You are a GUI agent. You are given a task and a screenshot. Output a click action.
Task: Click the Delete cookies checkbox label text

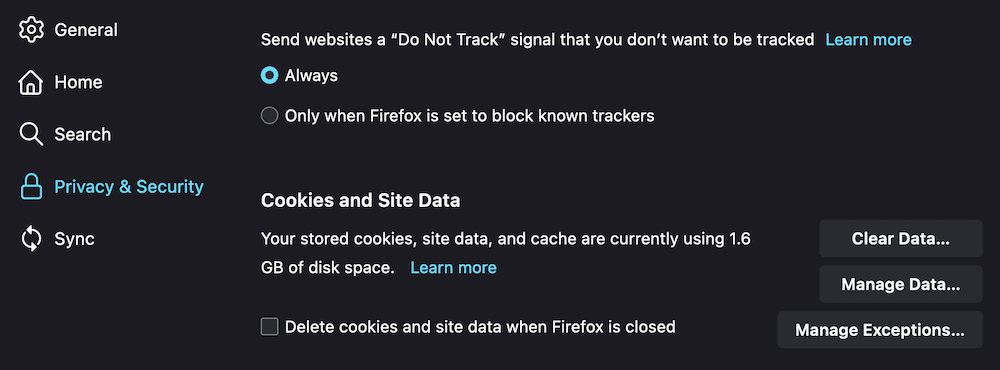[x=480, y=327]
